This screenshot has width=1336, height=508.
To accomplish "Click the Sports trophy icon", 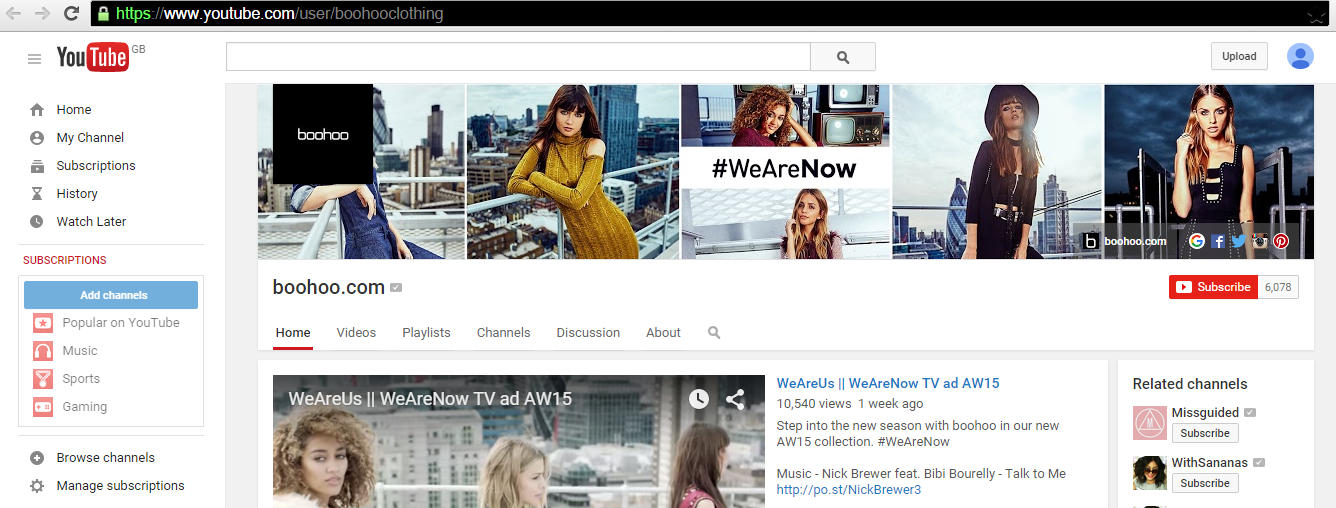I will pos(43,379).
